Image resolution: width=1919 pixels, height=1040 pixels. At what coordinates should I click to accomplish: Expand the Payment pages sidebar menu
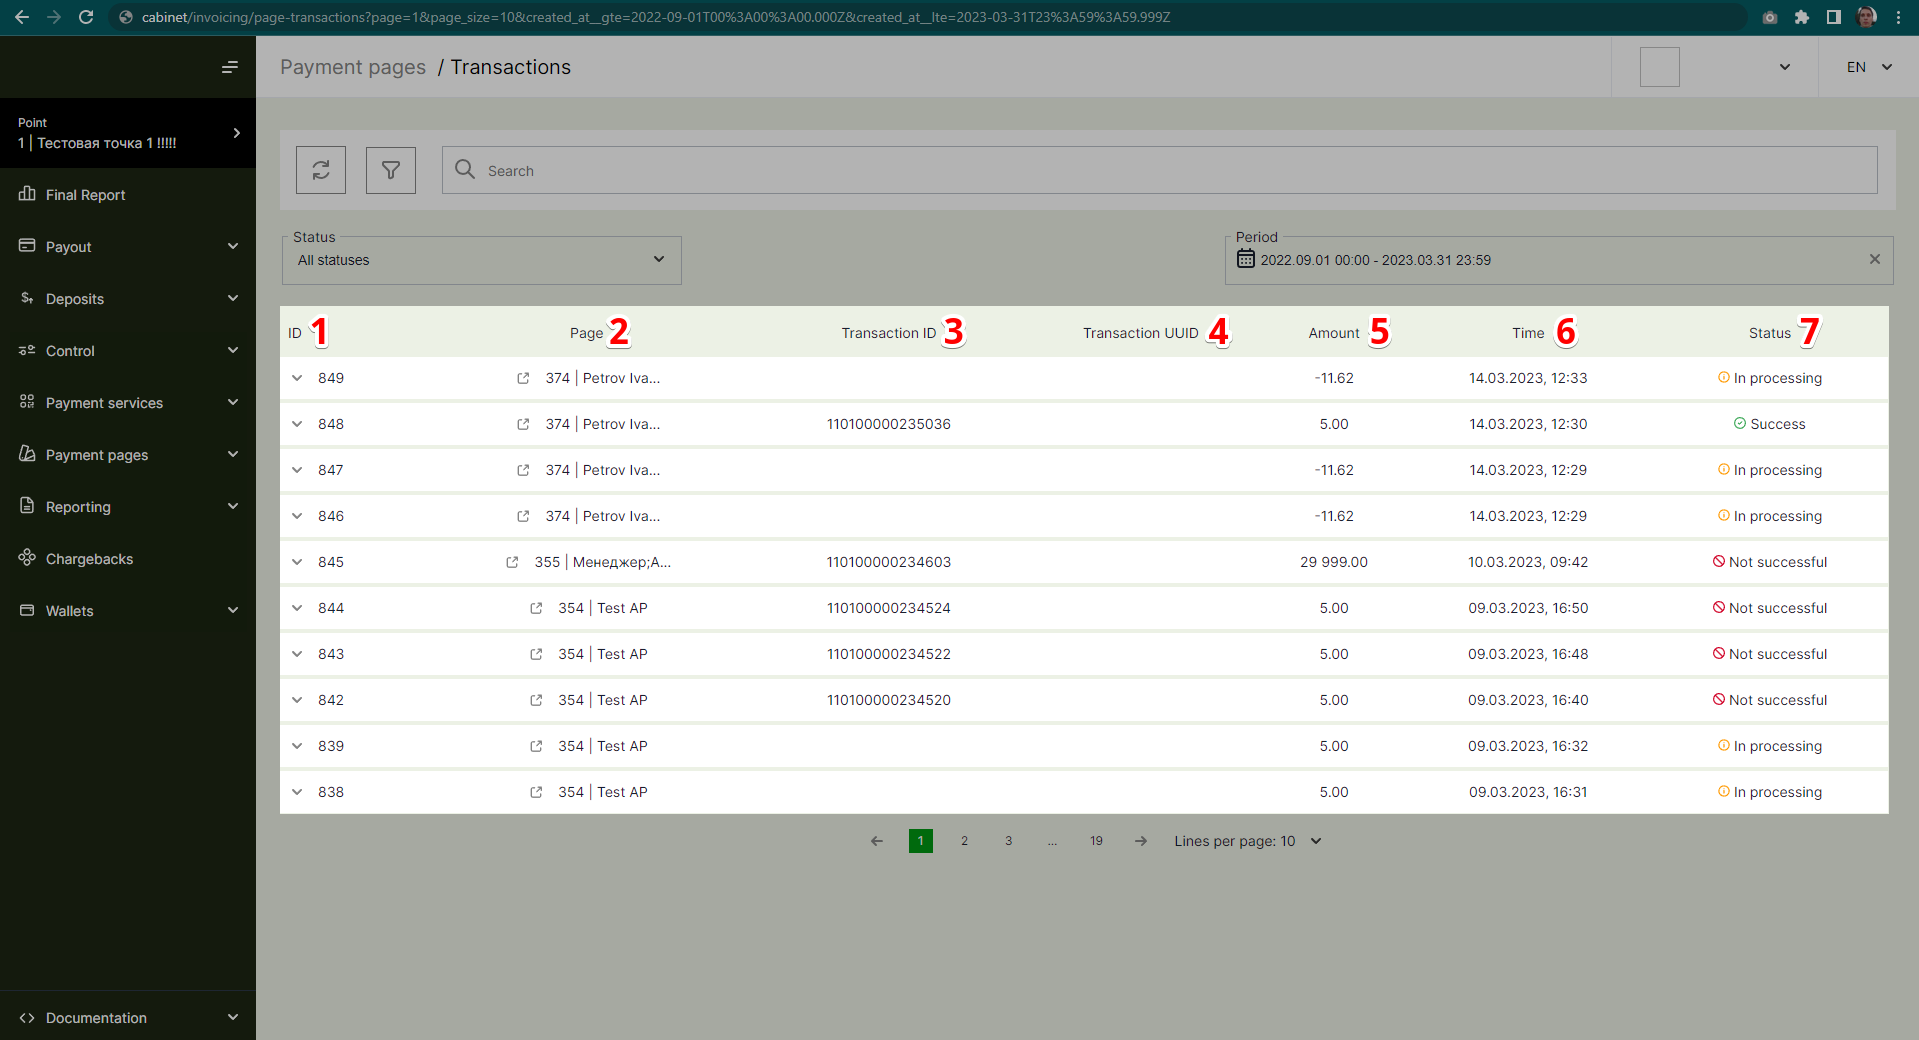[x=128, y=455]
